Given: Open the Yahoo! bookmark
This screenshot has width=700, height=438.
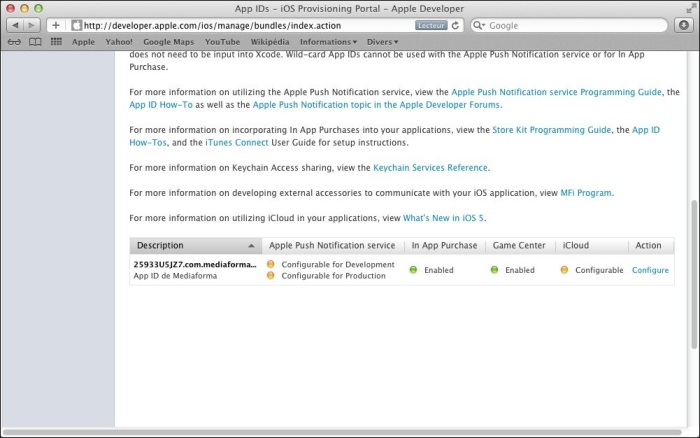Looking at the screenshot, I should point(119,42).
